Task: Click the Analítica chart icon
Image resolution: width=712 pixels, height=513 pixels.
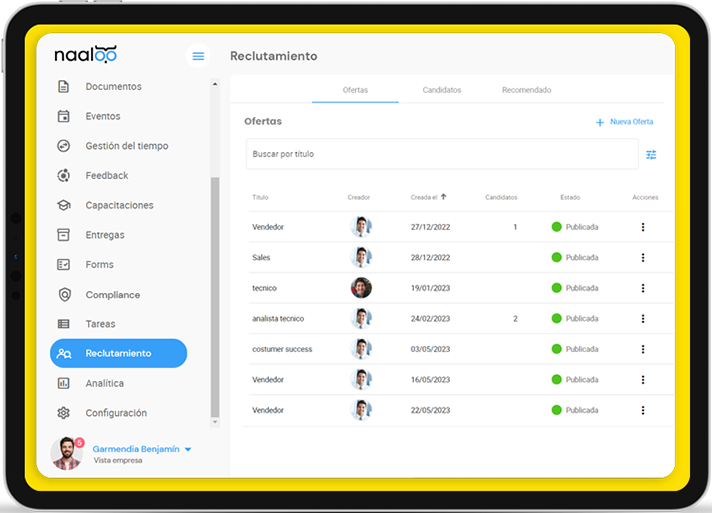Action: point(64,383)
